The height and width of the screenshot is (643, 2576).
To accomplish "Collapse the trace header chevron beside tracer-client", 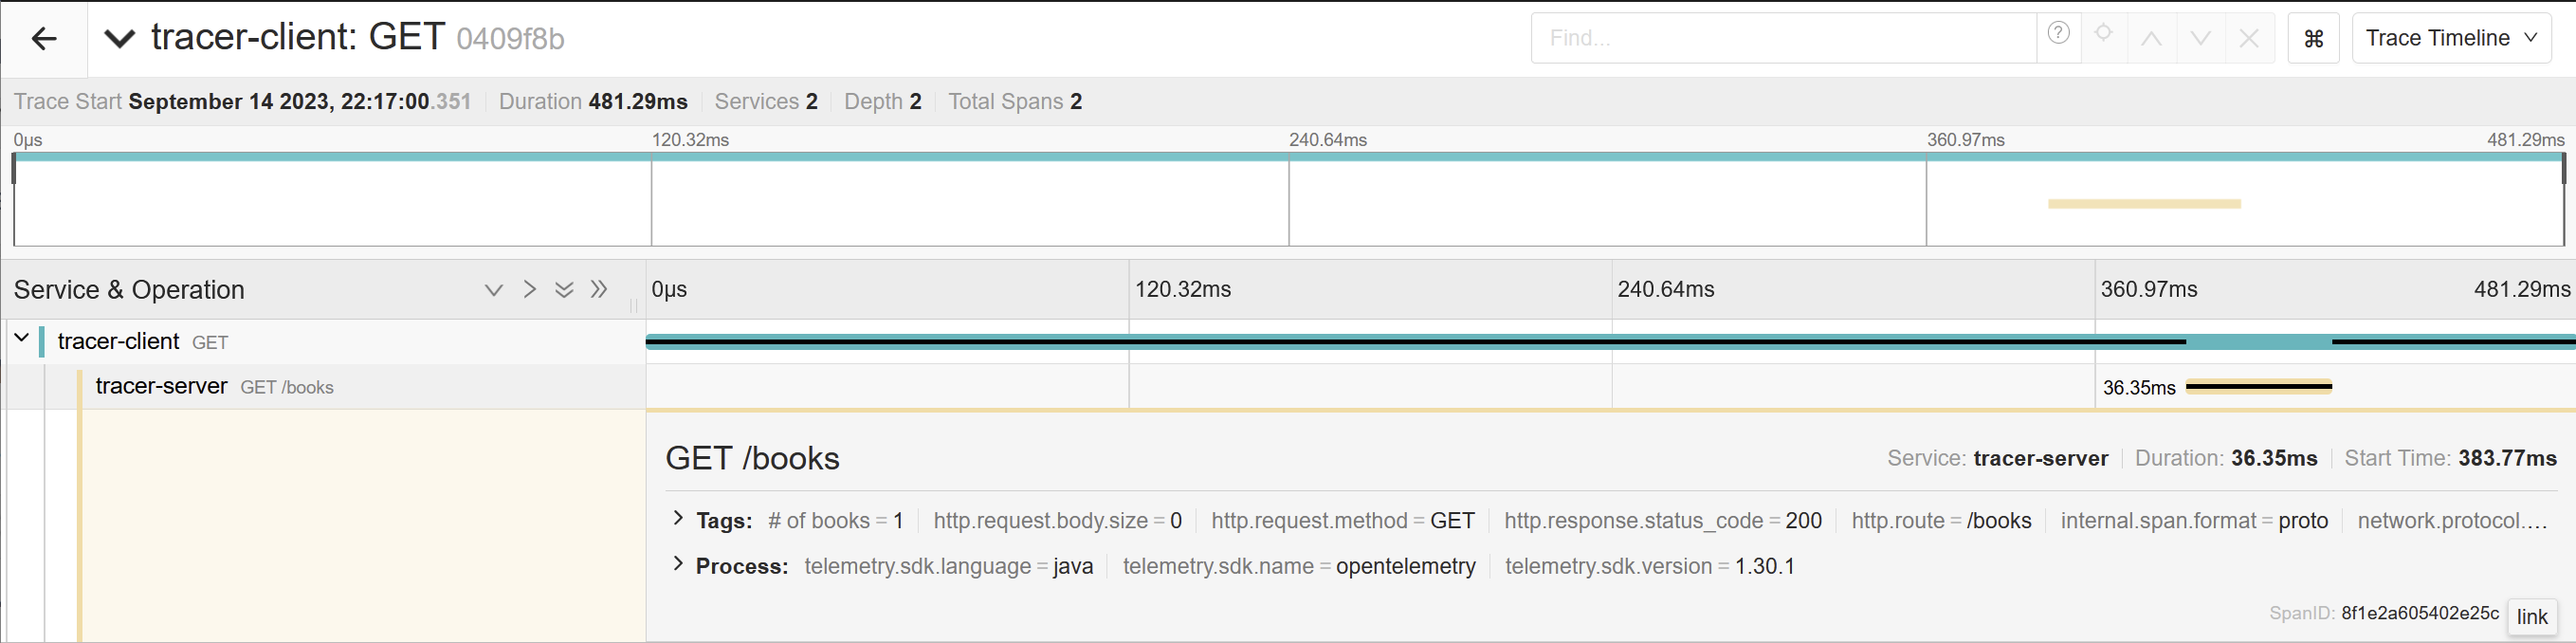I will pyautogui.click(x=119, y=39).
